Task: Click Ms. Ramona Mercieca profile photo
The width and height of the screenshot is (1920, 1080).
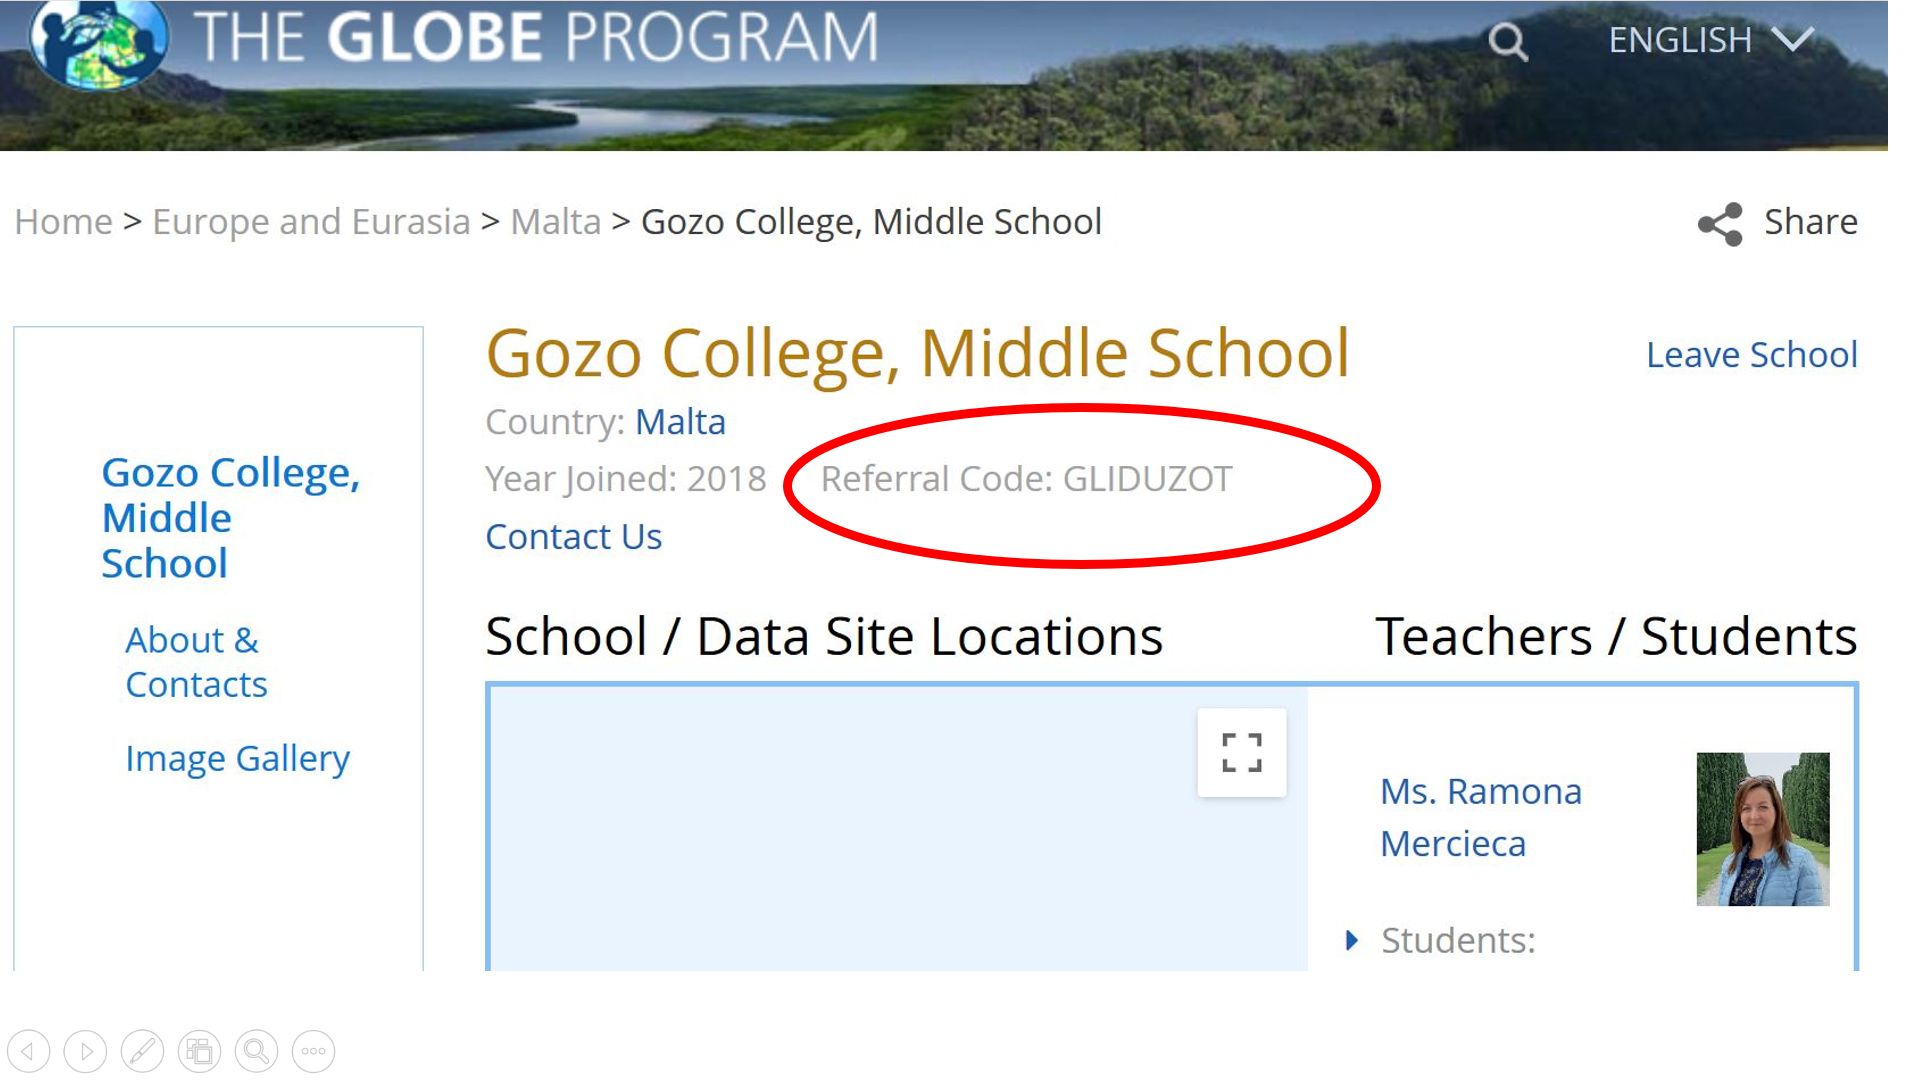Action: 1762,829
